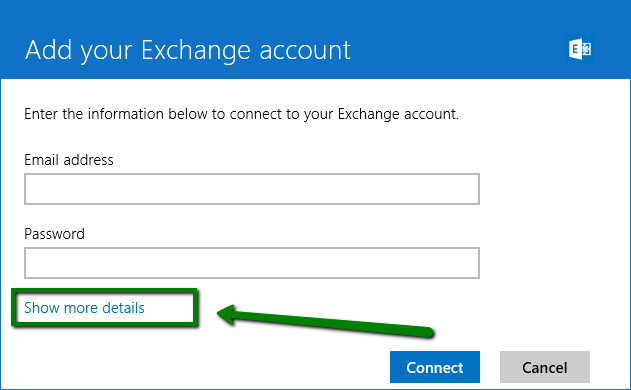
Task: Click the 'Enter the information below' instruction text
Action: pyautogui.click(x=241, y=114)
